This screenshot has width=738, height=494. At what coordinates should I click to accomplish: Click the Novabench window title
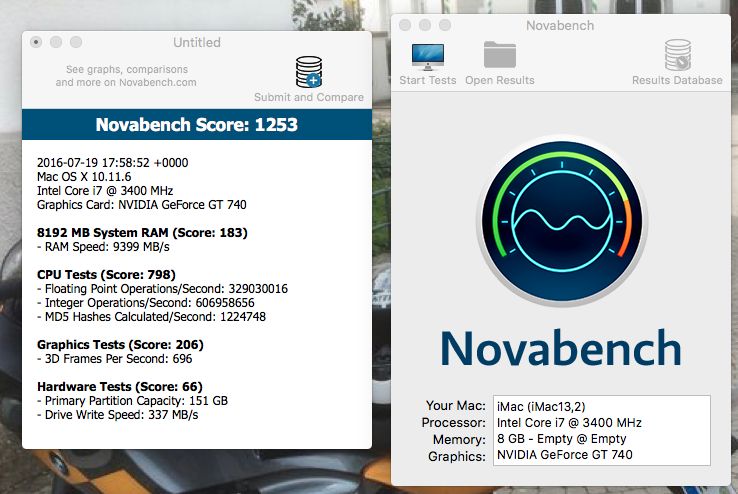click(x=560, y=25)
